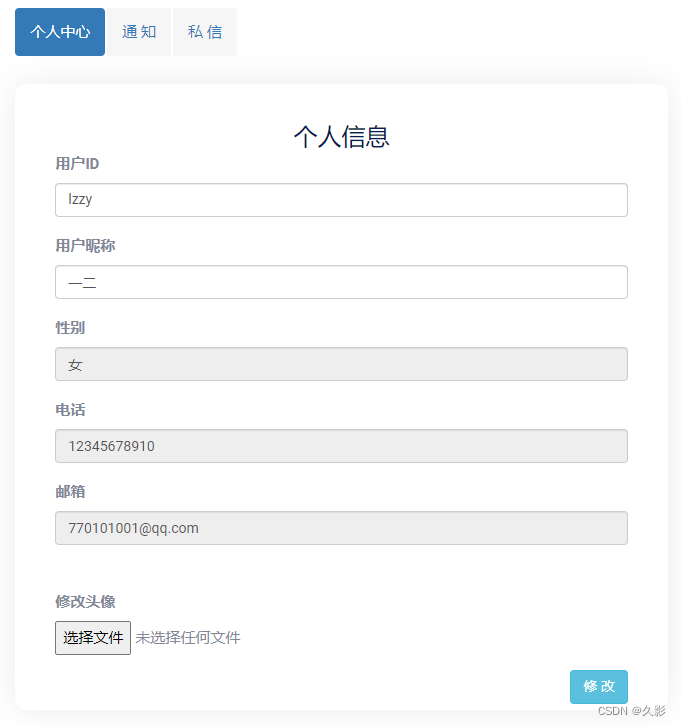Click the 选择文件 button

93,638
